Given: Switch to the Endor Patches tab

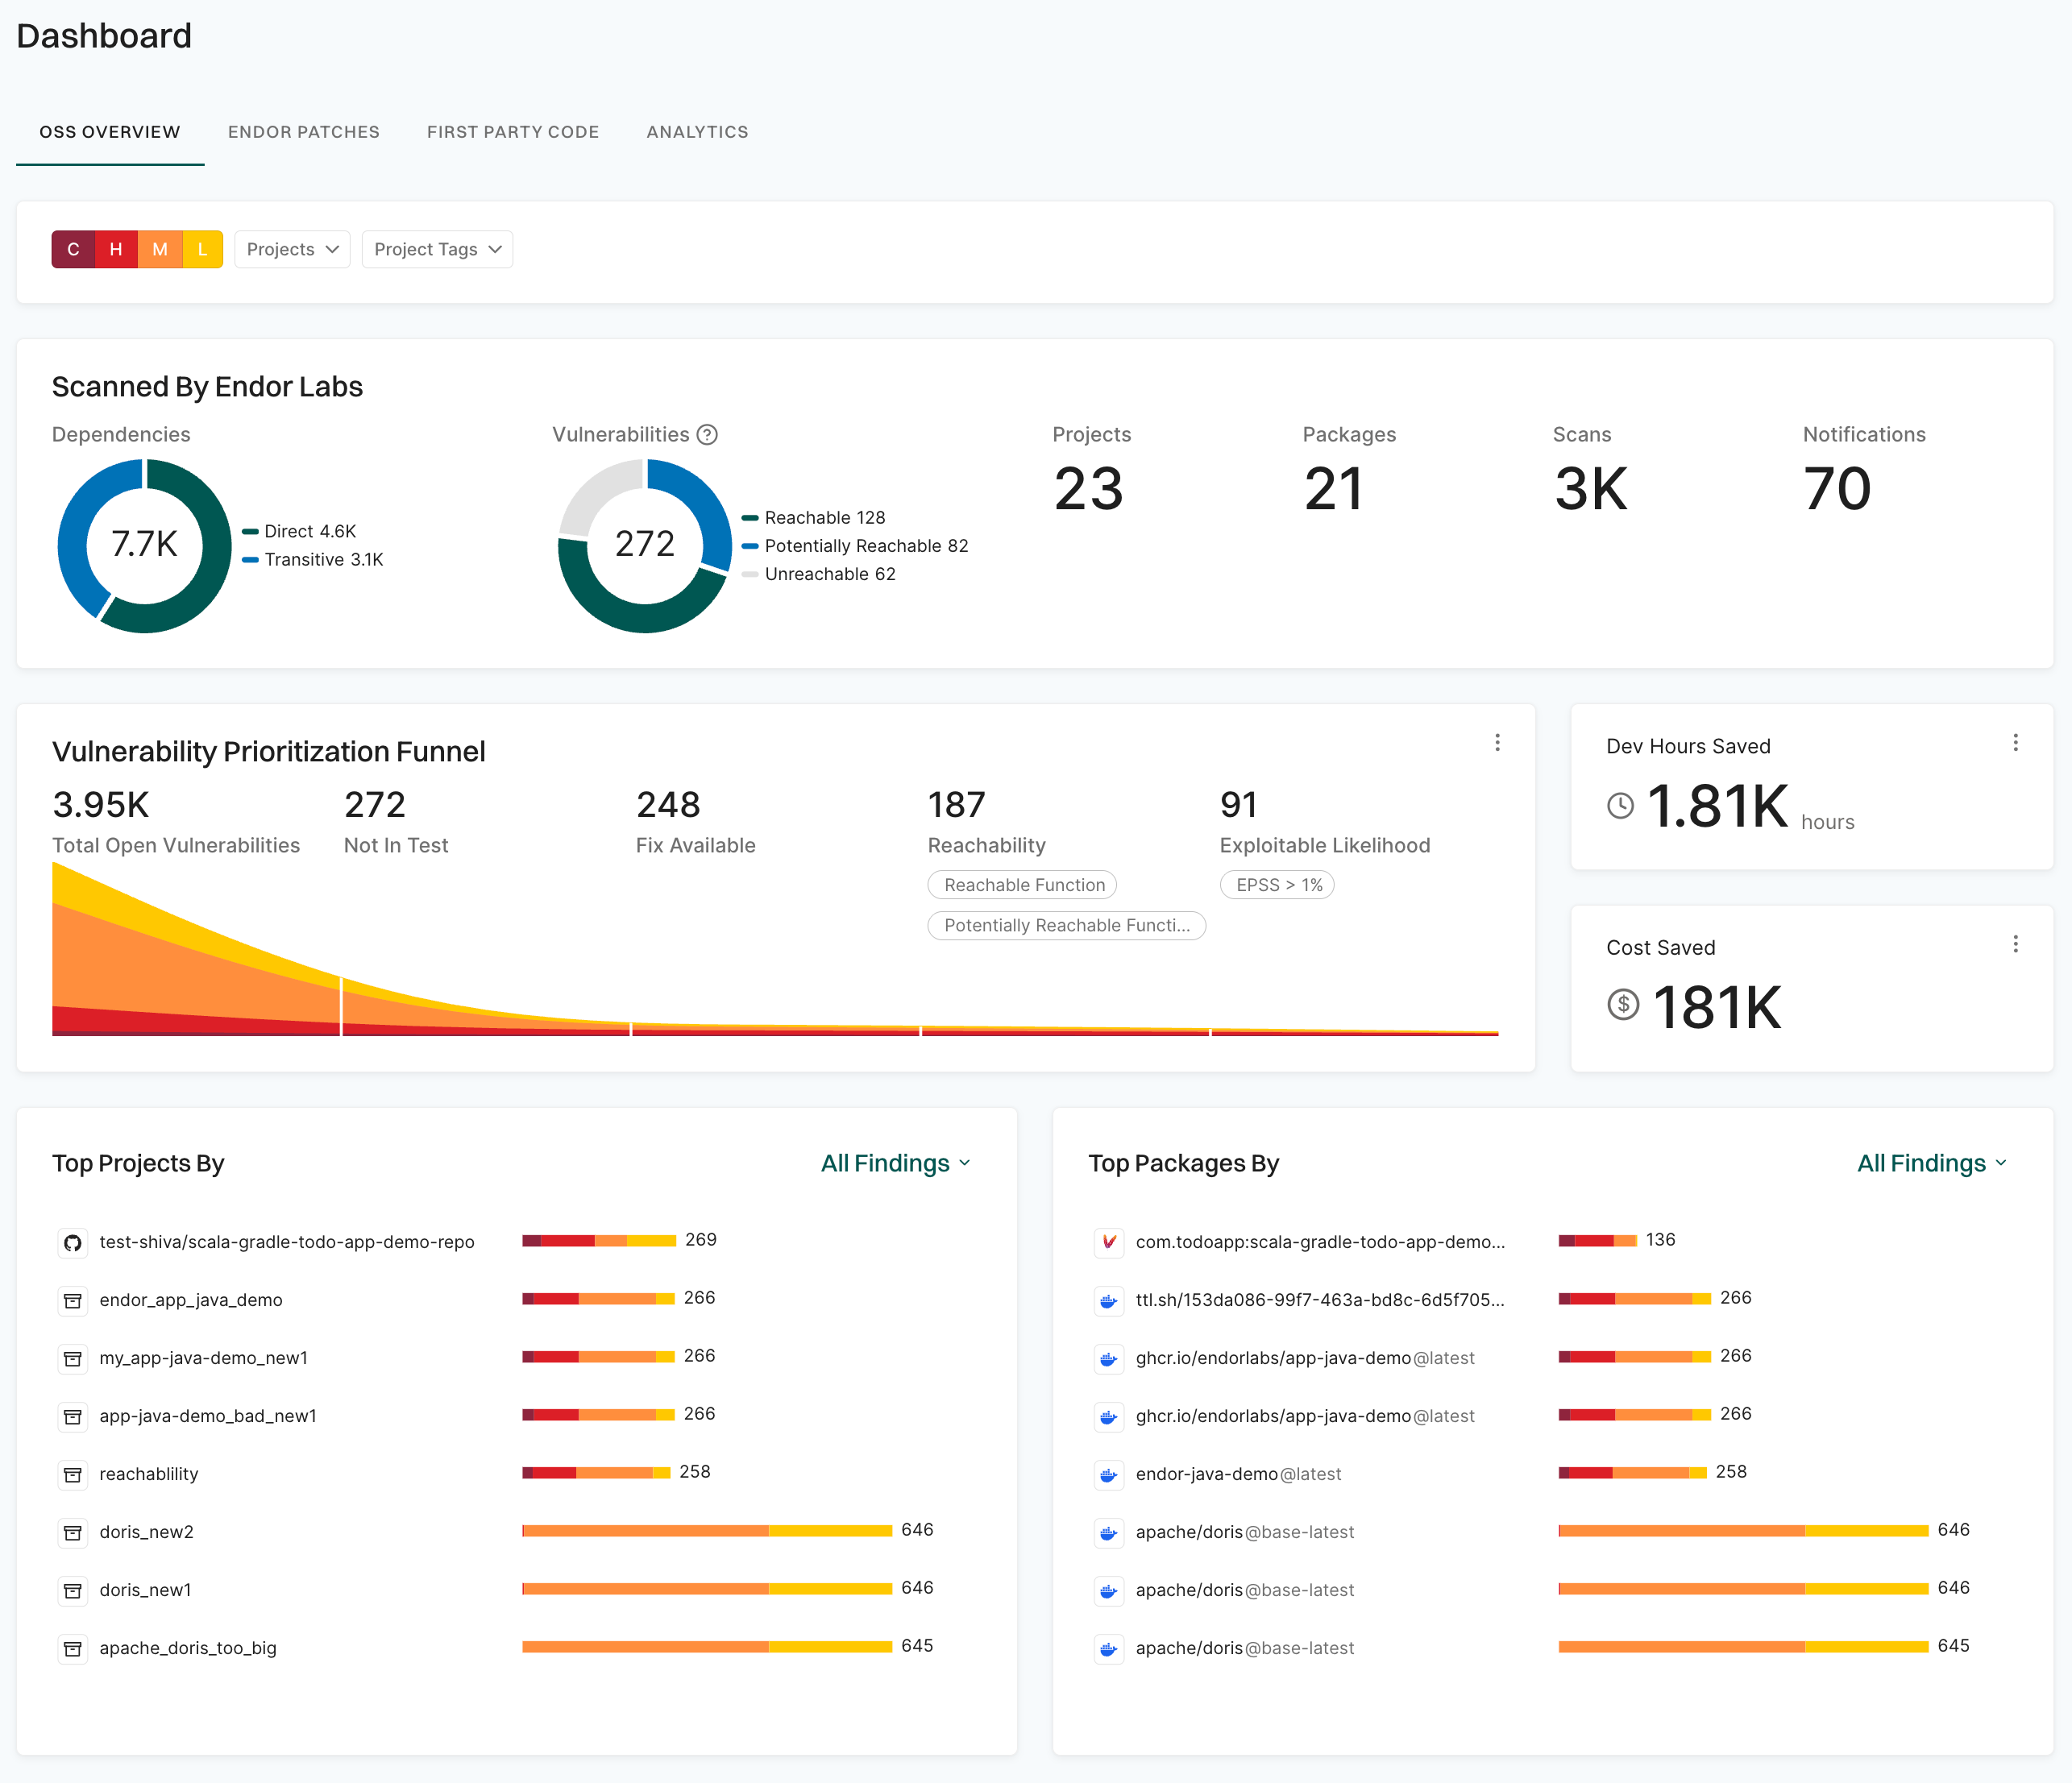Looking at the screenshot, I should coord(304,132).
